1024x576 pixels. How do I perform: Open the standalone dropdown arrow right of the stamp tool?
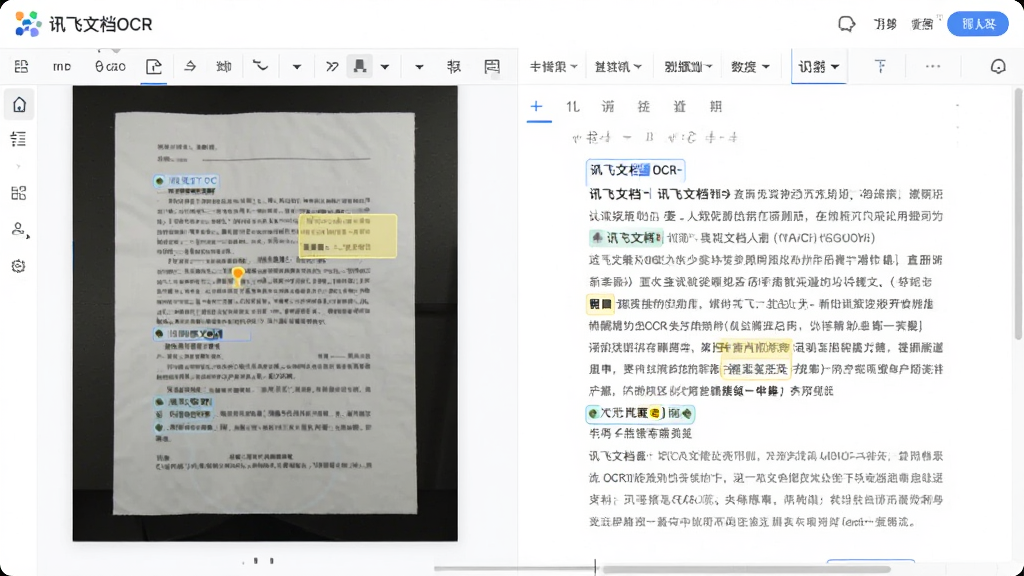(419, 67)
